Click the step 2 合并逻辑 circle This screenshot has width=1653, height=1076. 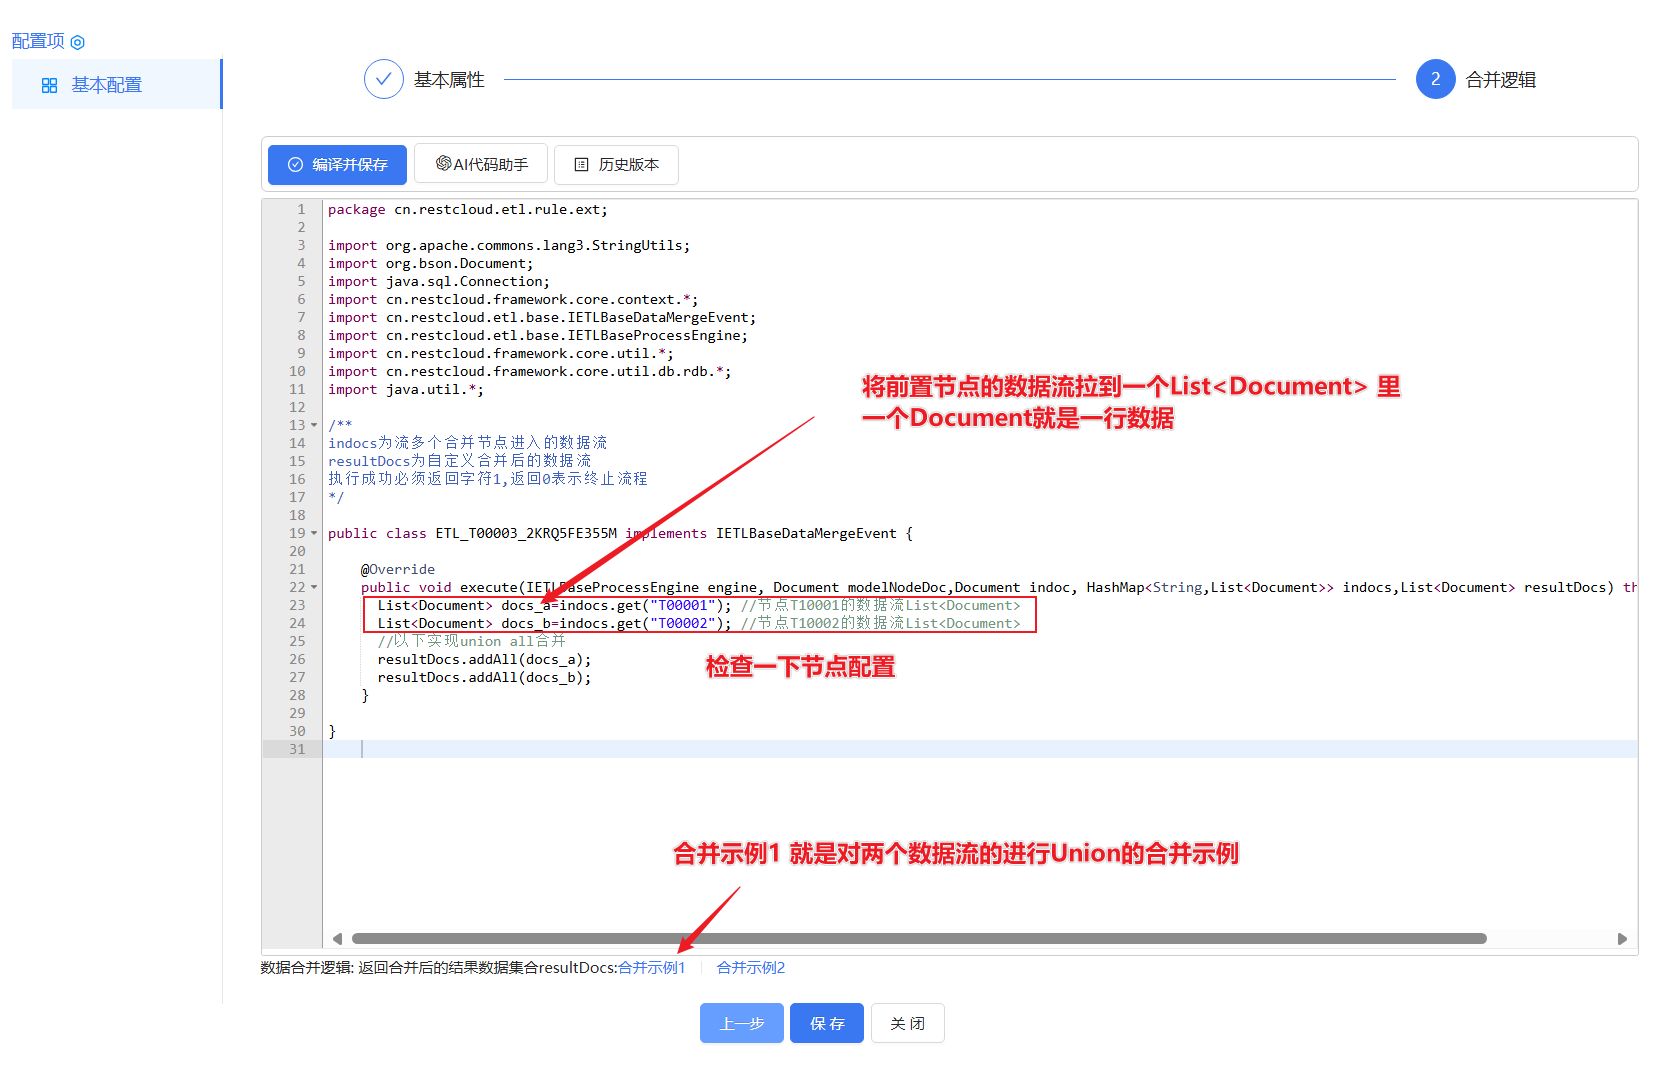click(x=1435, y=79)
